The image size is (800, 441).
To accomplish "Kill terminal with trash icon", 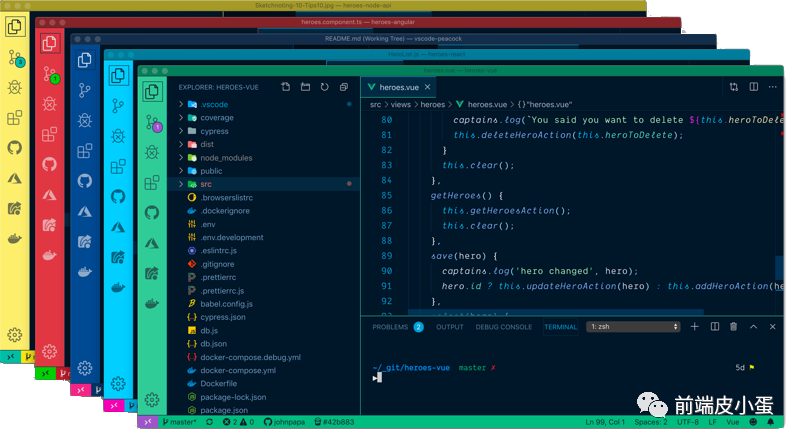I will pyautogui.click(x=734, y=327).
